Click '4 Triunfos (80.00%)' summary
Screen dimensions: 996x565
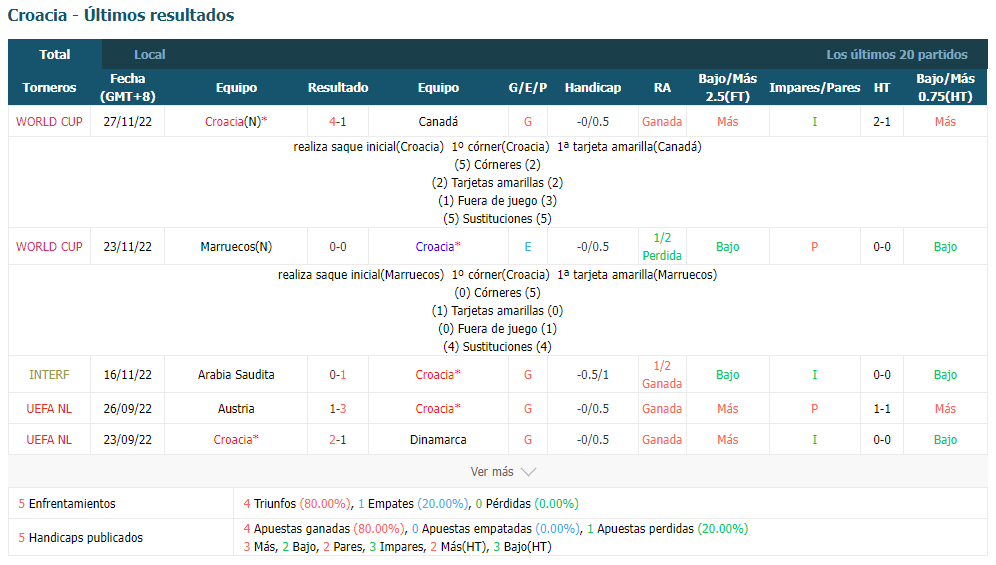click(x=297, y=504)
